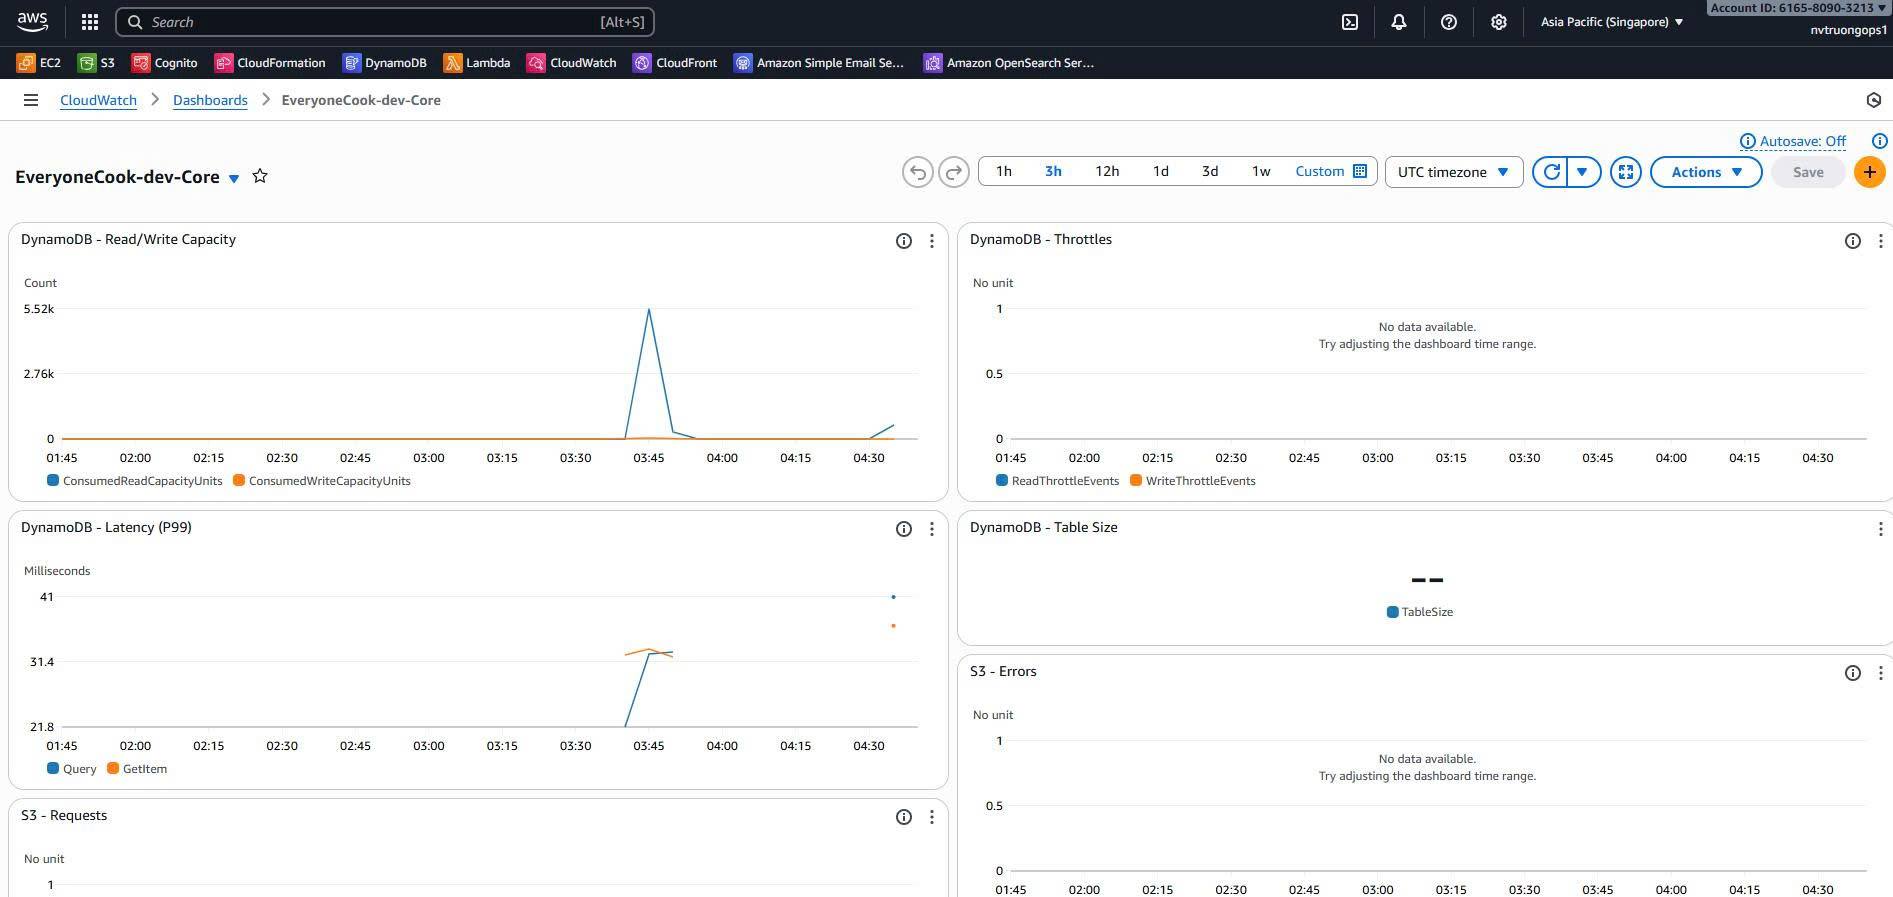1893x897 pixels.
Task: Select the 3d time range
Action: [1210, 171]
